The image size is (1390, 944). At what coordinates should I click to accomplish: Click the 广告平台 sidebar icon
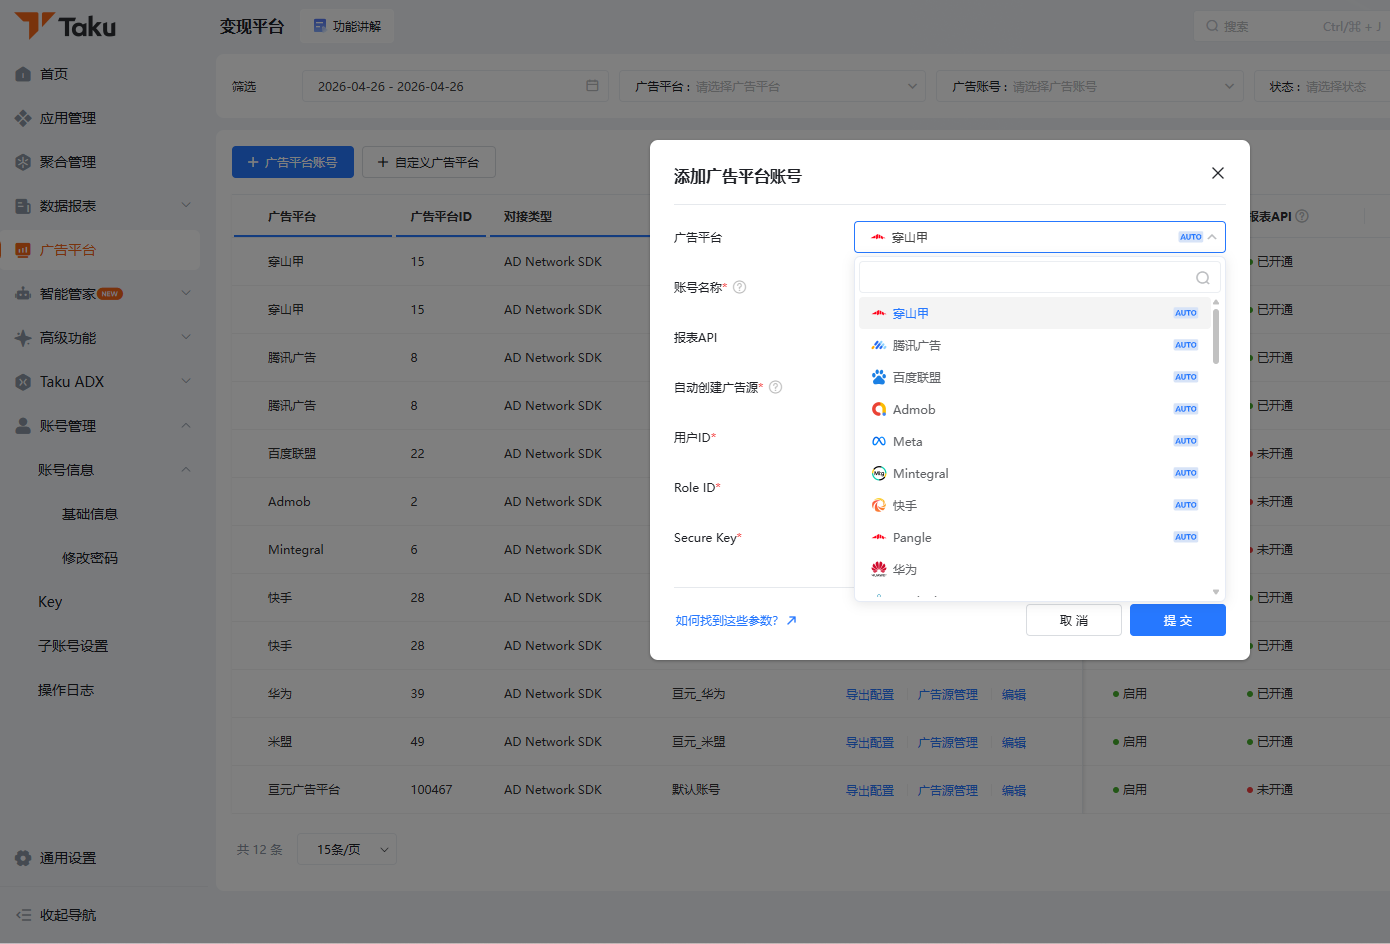pos(23,250)
